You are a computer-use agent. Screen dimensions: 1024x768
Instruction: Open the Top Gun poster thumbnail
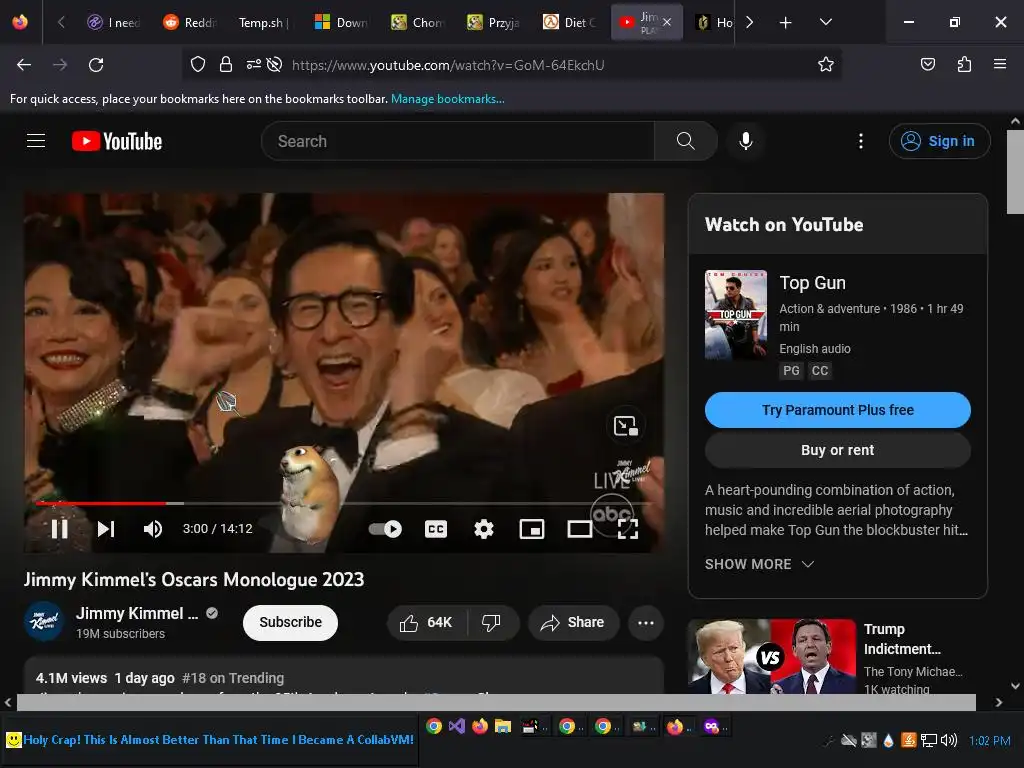(x=736, y=315)
